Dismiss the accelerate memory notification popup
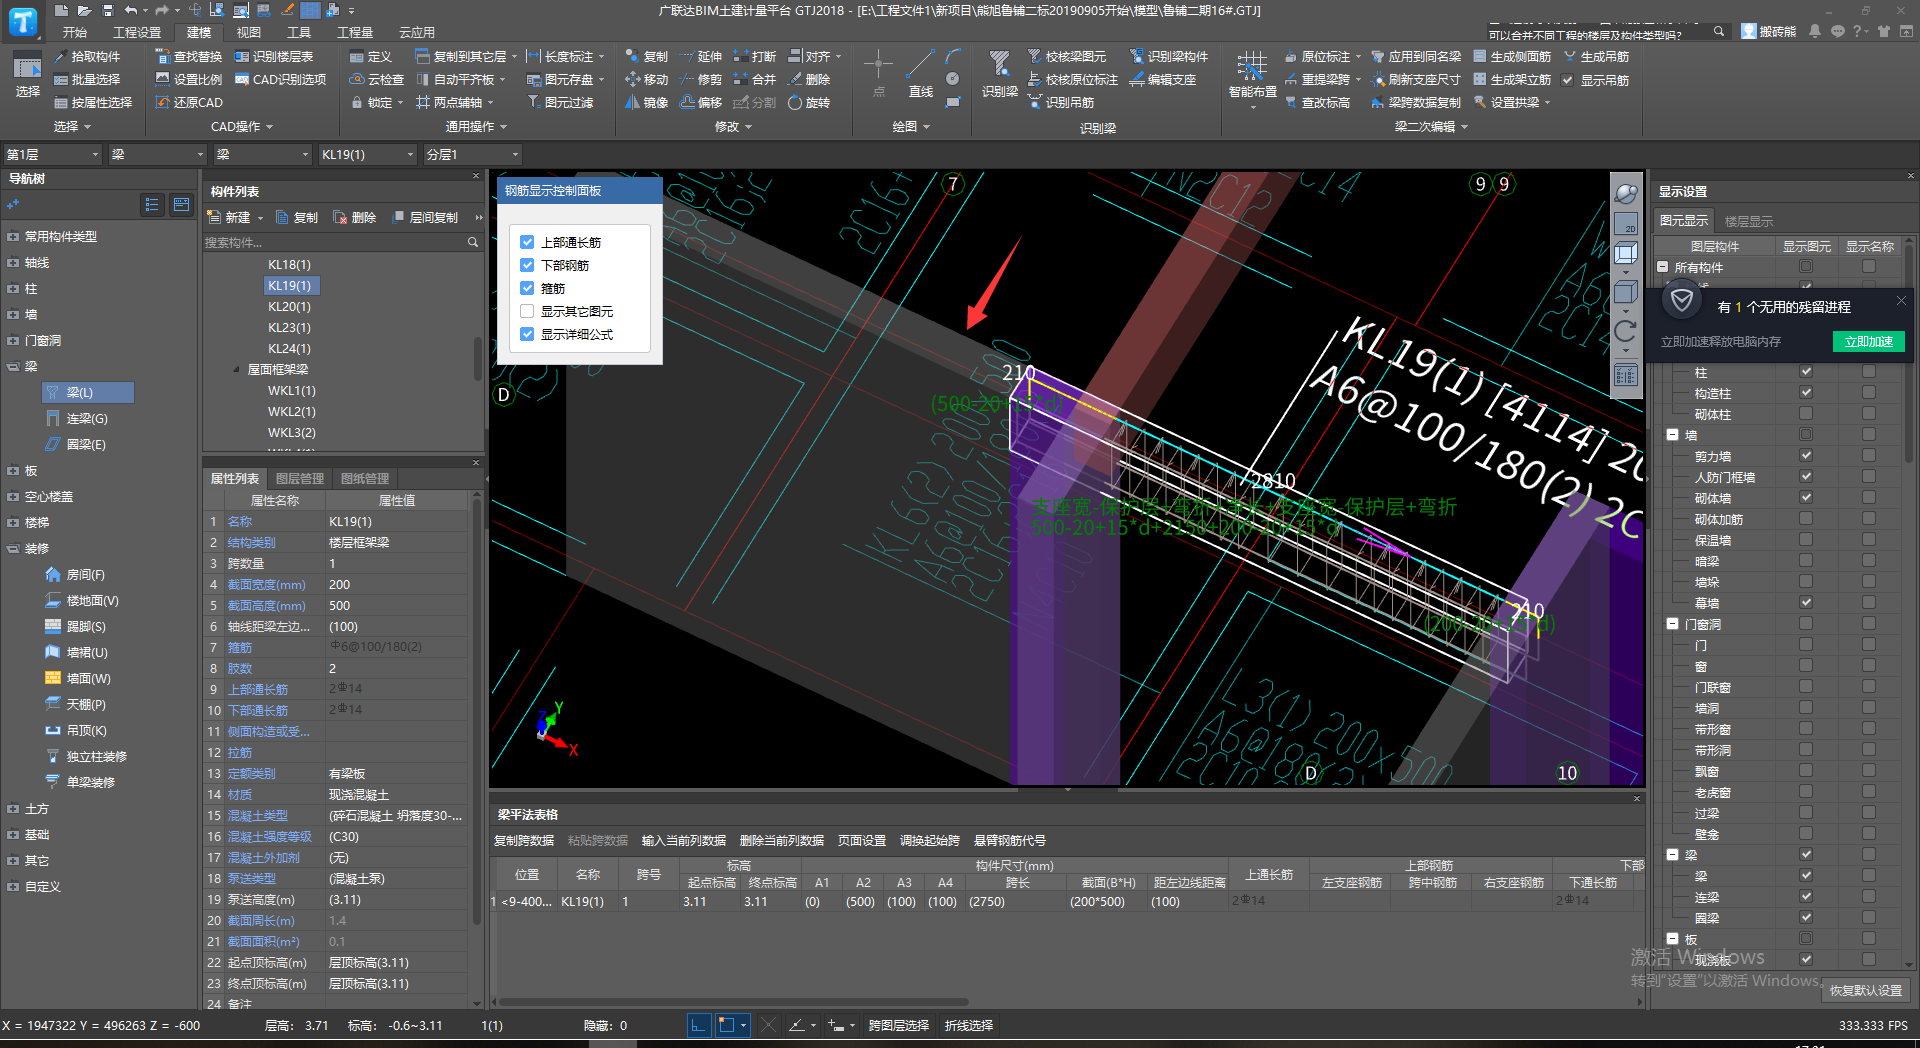Image resolution: width=1920 pixels, height=1048 pixels. (1901, 300)
